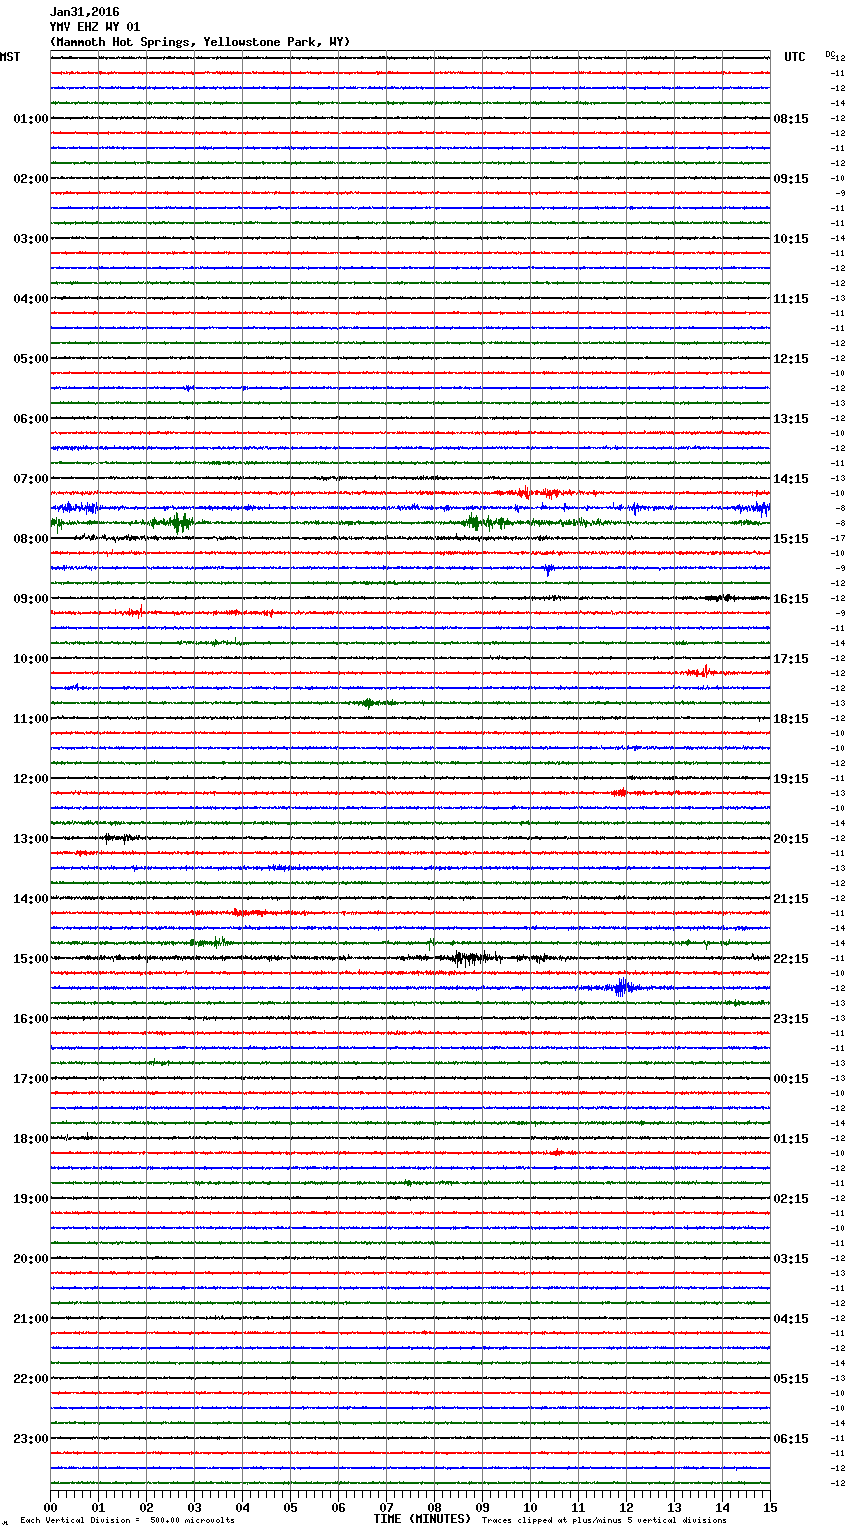The image size is (850, 1534).
Task: Select the 02:00 MST time label
Action: pyautogui.click(x=30, y=179)
